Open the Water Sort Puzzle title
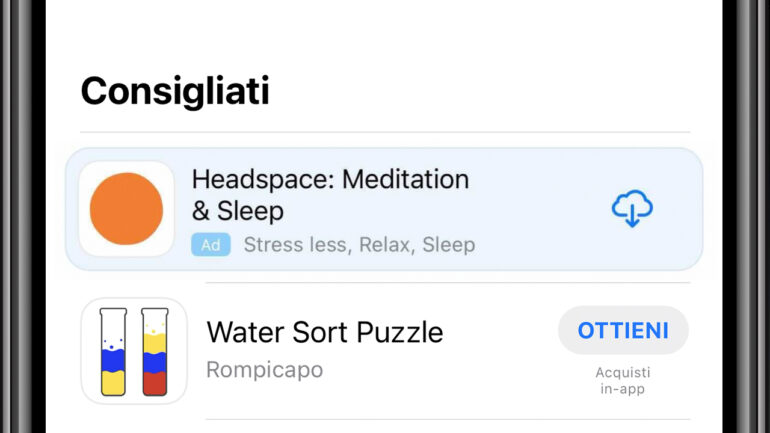Image resolution: width=770 pixels, height=433 pixels. tap(325, 332)
